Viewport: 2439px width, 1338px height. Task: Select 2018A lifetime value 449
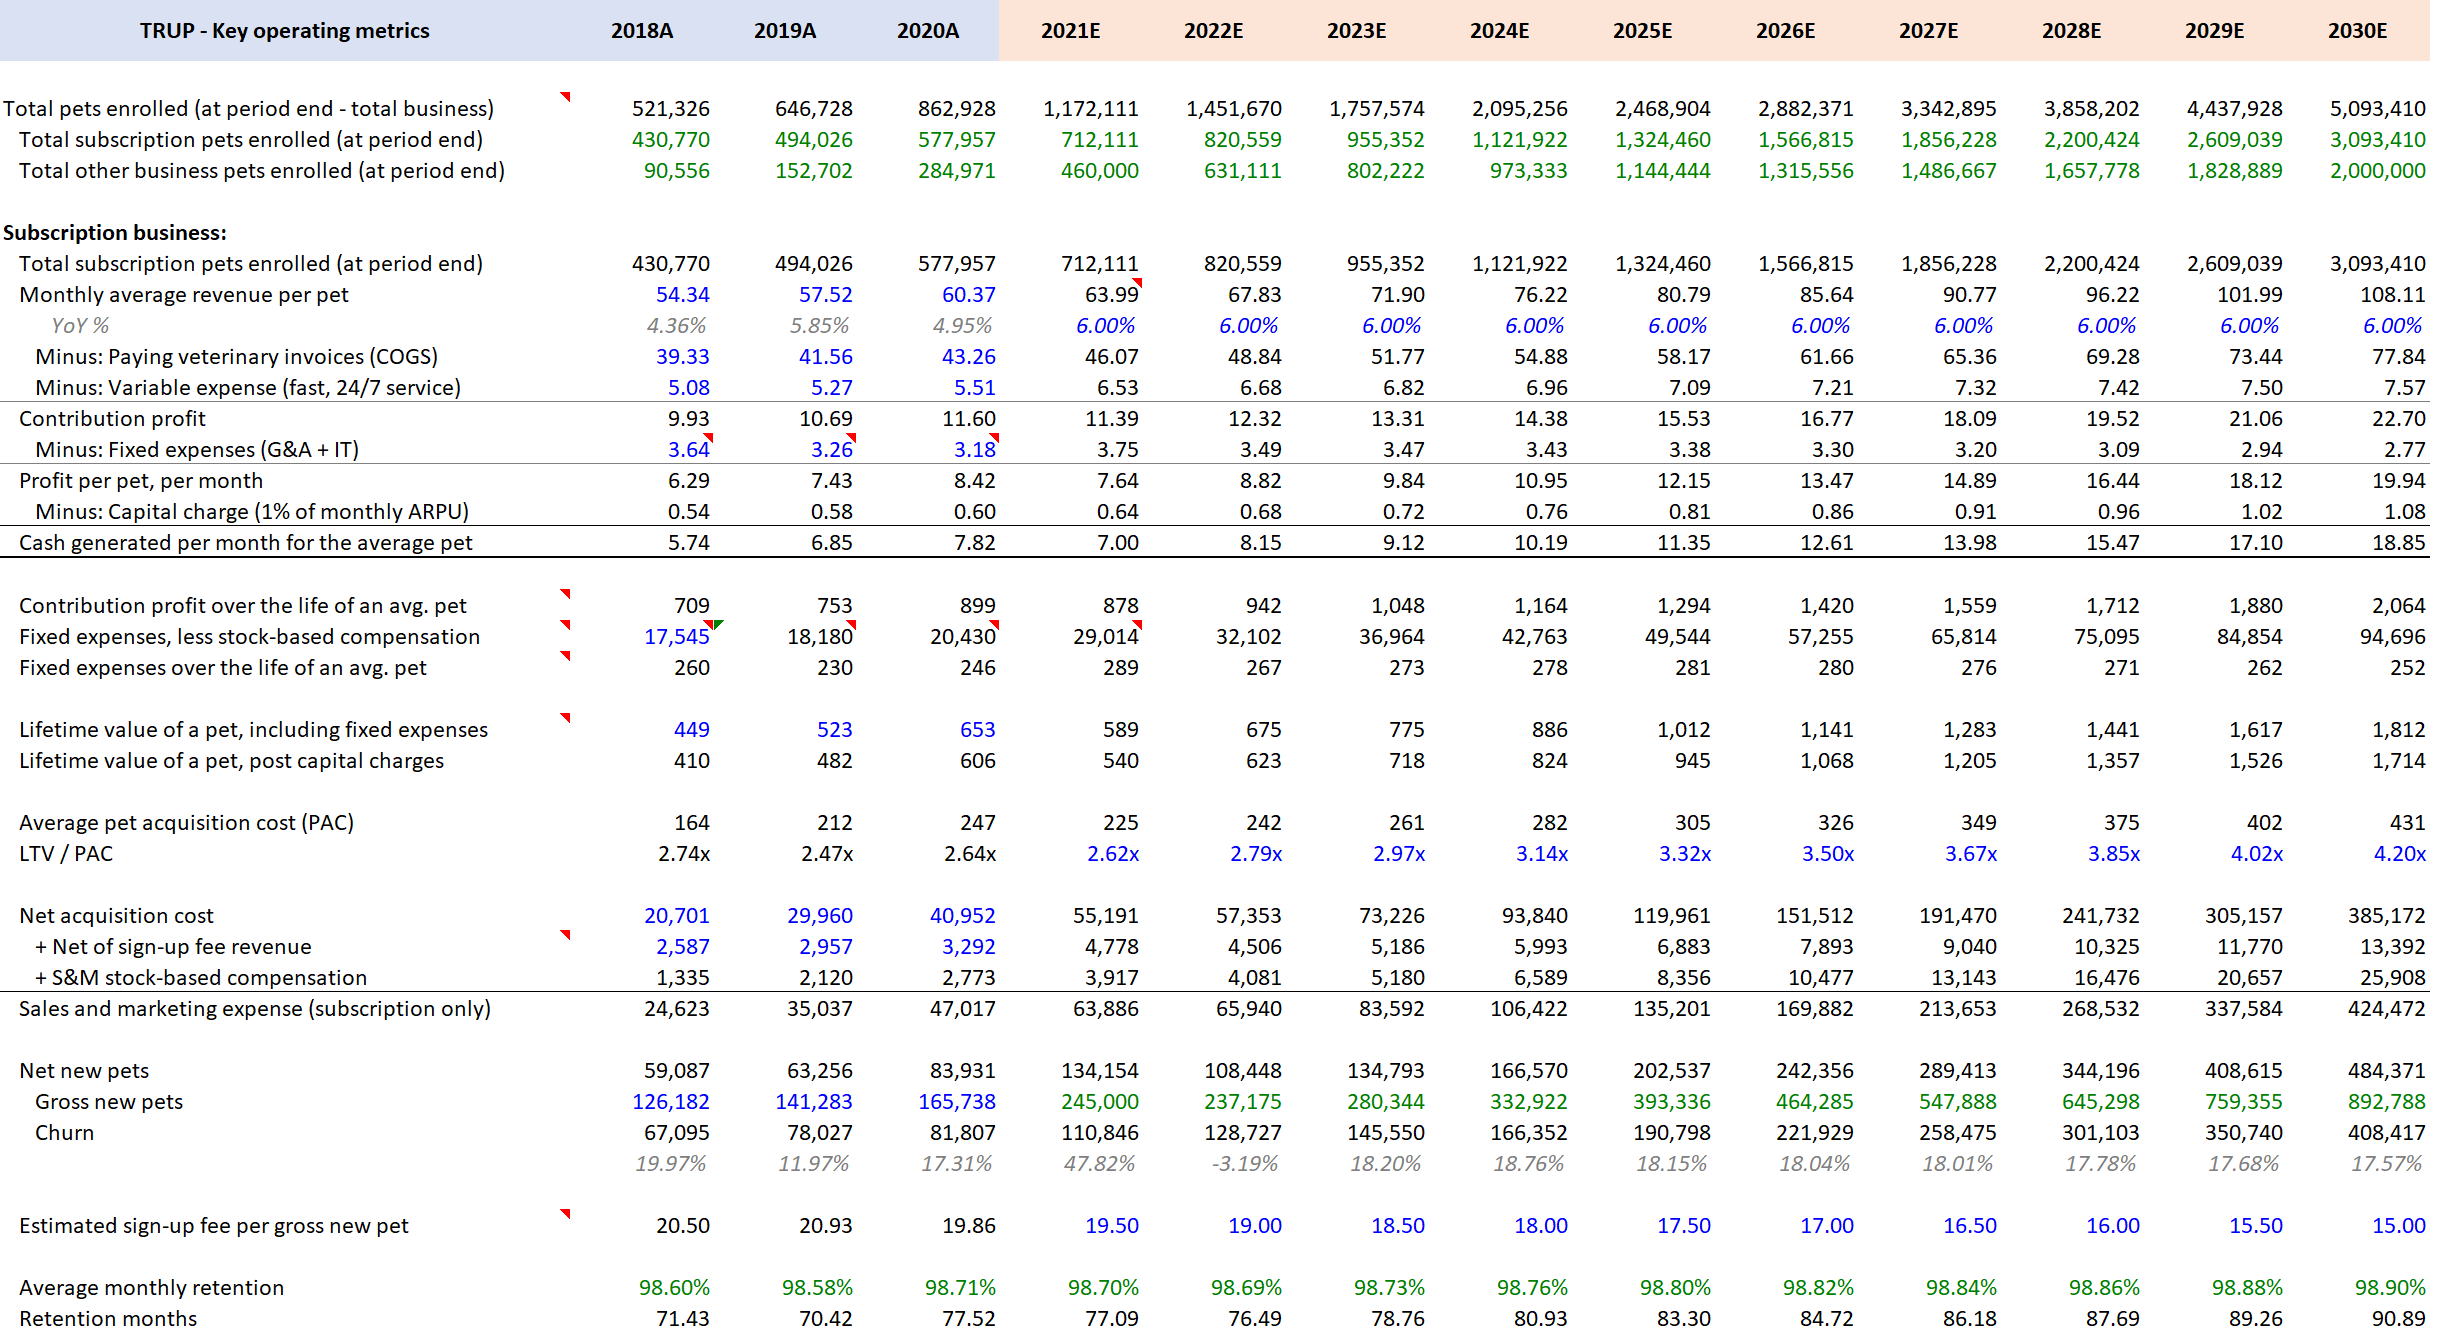(691, 729)
